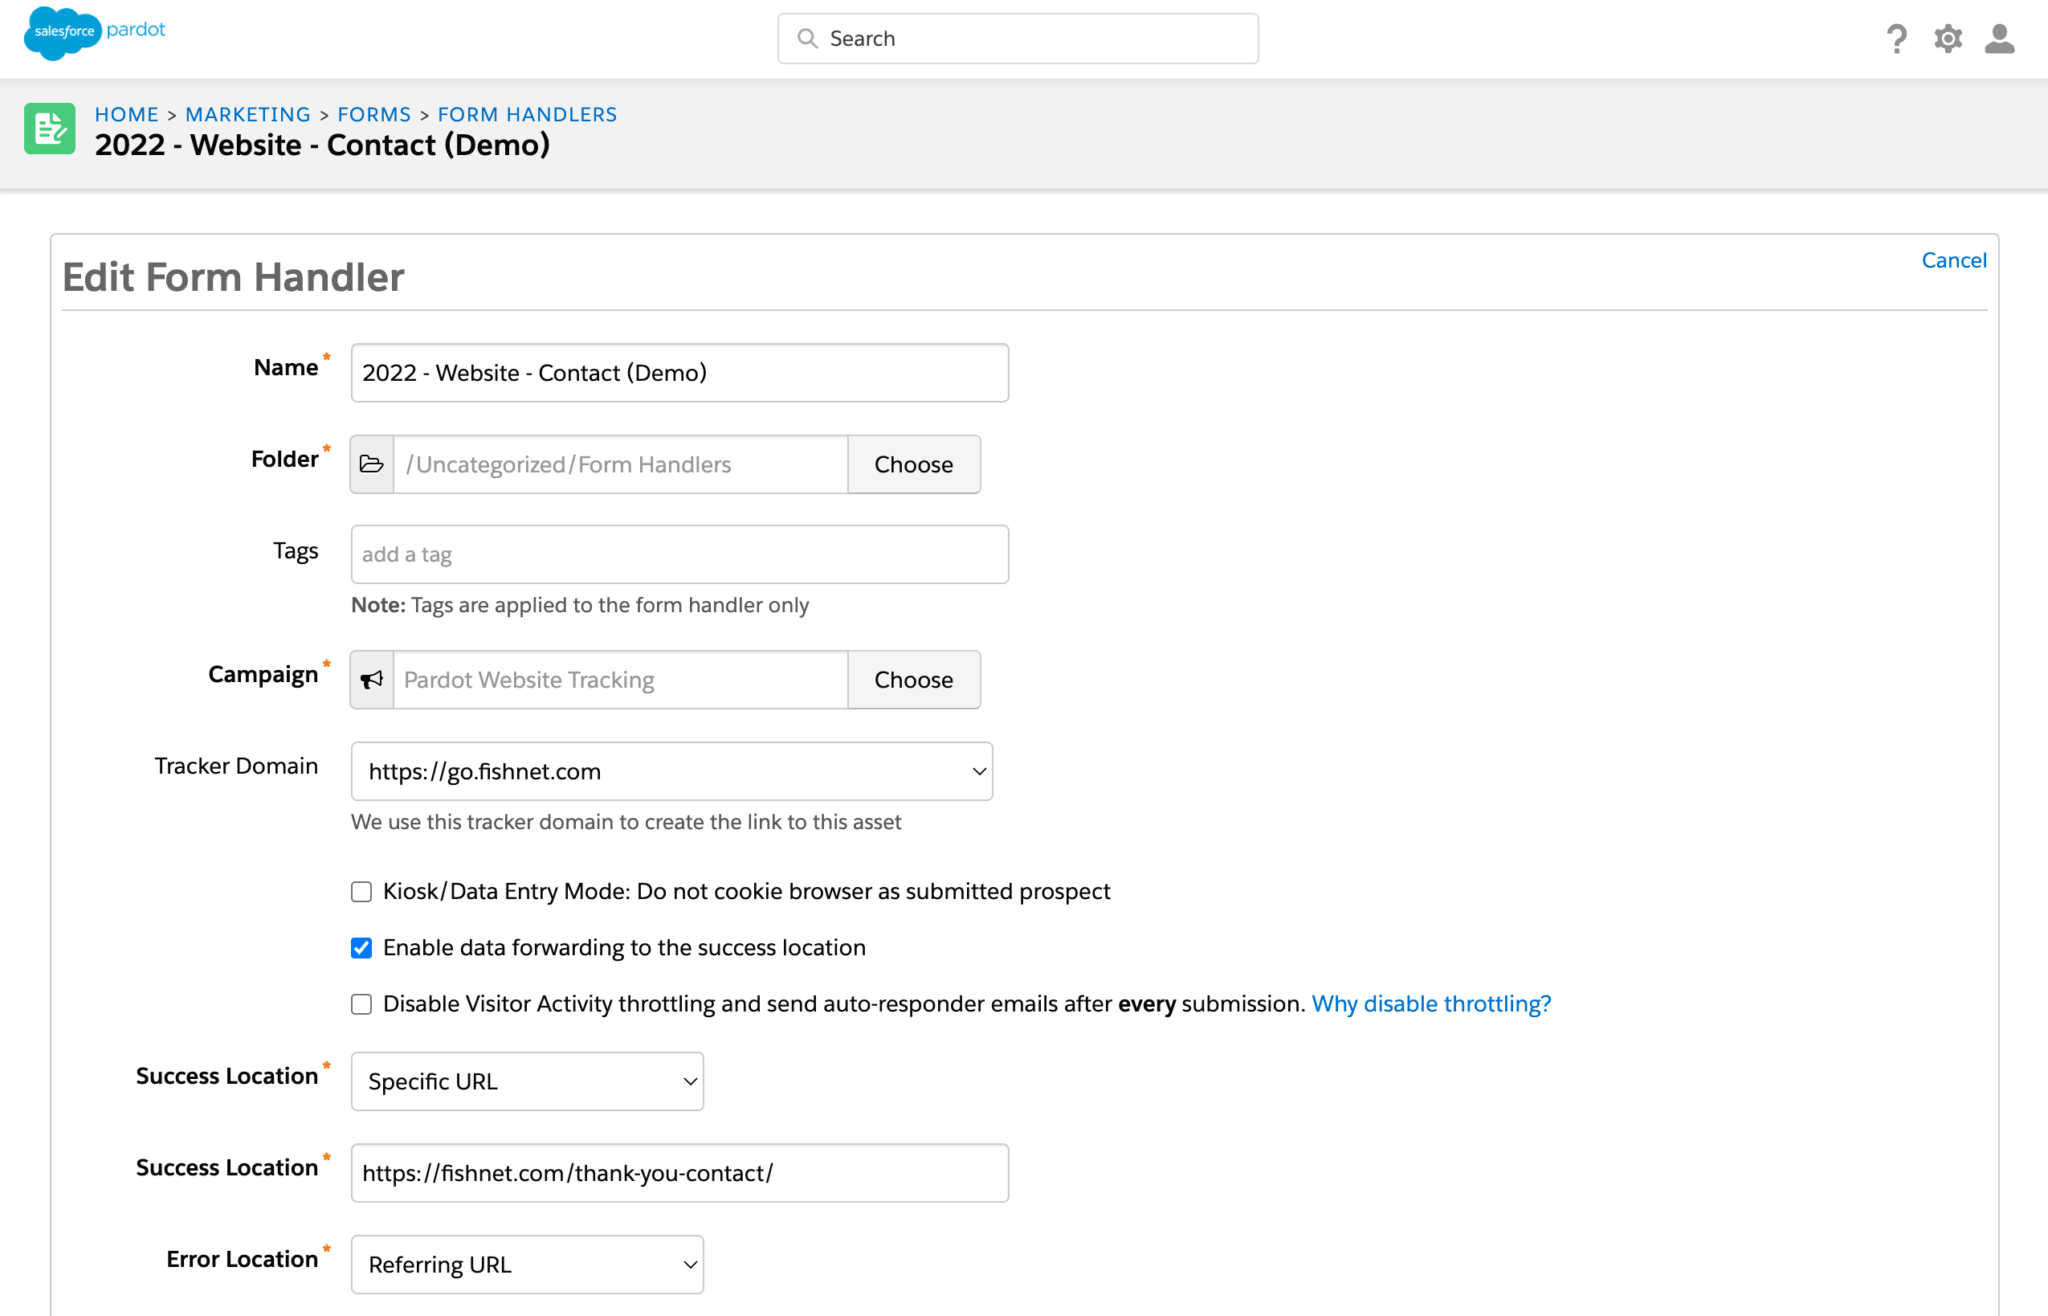Click the folder icon beside Folder field
This screenshot has width=2048, height=1316.
coord(372,464)
